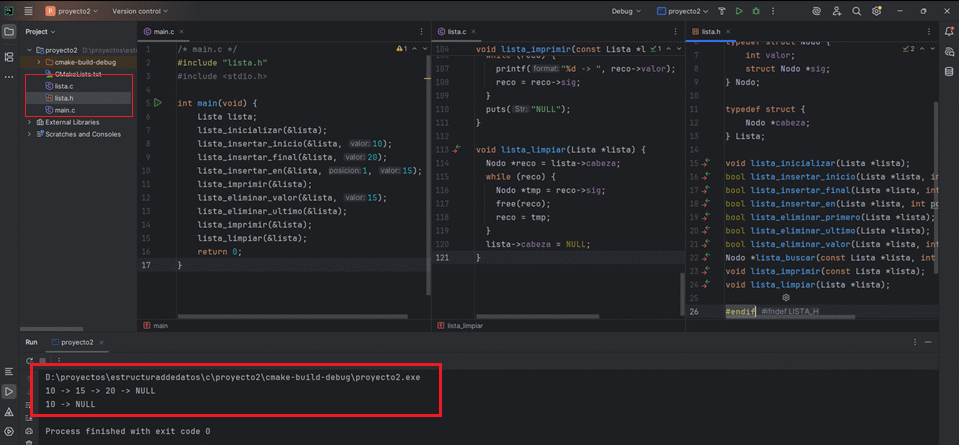Open the Database tool window icon
Image resolution: width=959 pixels, height=445 pixels.
click(949, 72)
